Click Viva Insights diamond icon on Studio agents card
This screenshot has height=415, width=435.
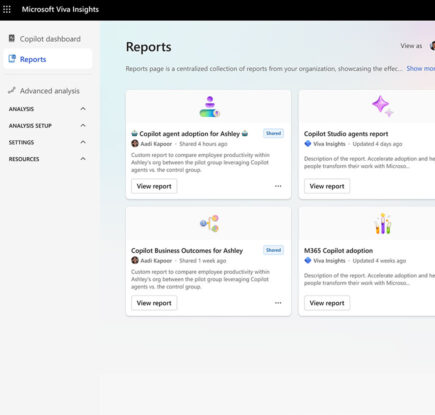pyautogui.click(x=308, y=144)
